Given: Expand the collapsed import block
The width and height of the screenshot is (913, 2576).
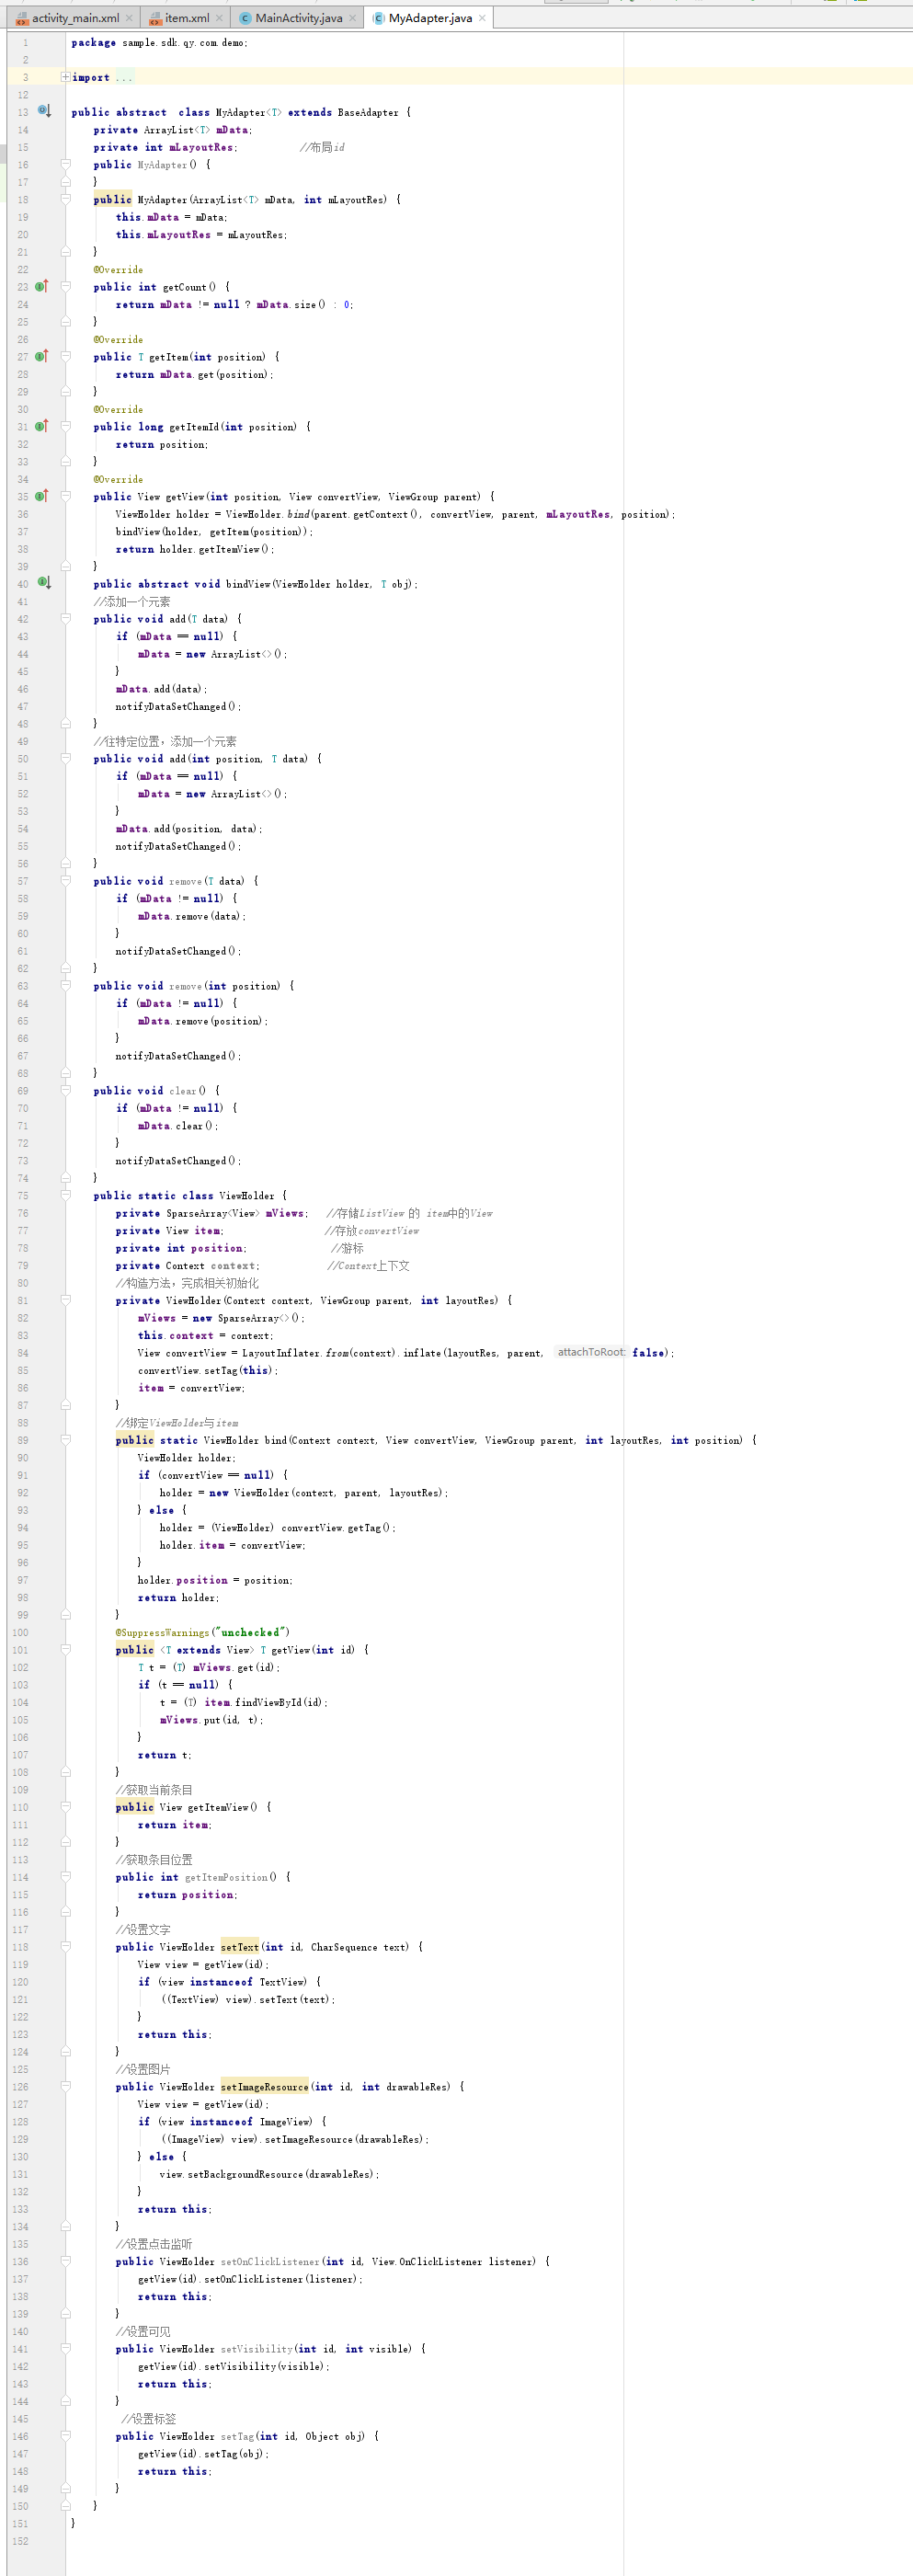Looking at the screenshot, I should (x=65, y=77).
